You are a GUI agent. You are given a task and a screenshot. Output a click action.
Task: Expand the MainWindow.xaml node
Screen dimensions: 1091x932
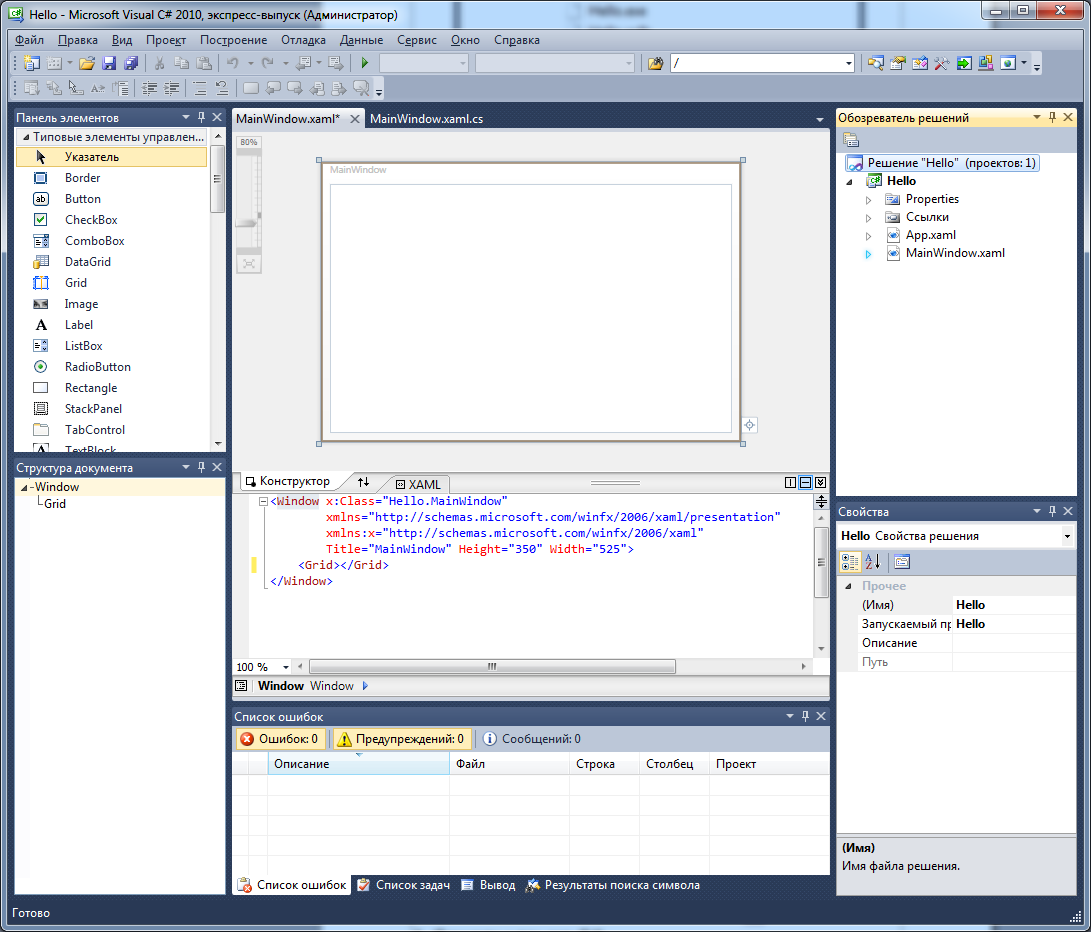click(868, 254)
